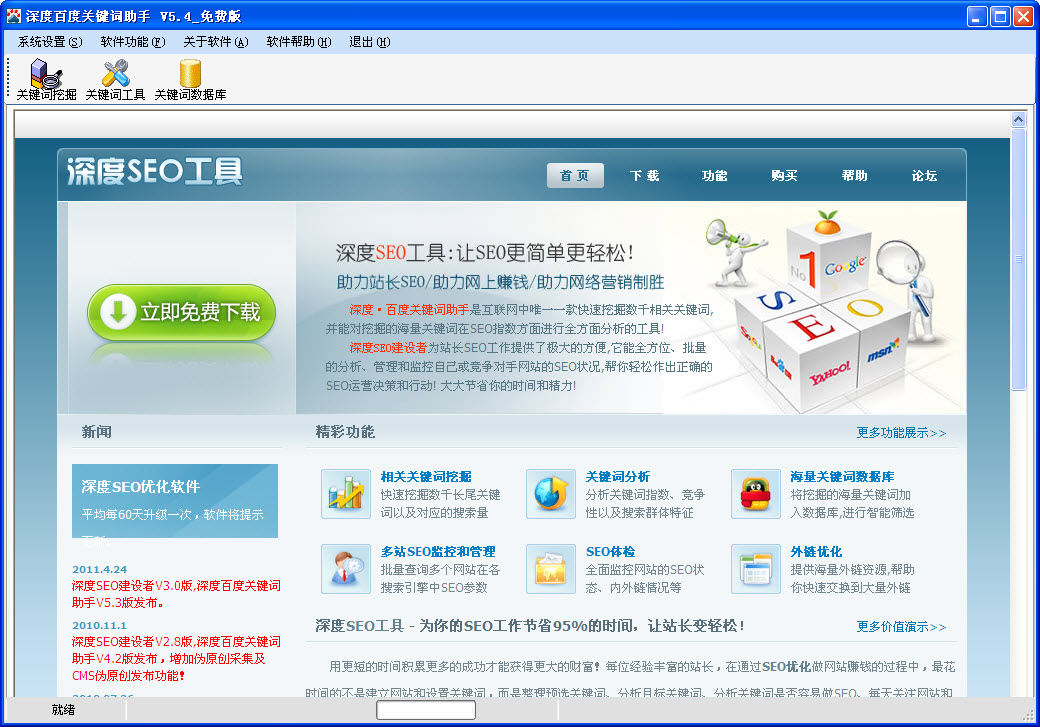Click the status bar progress field
Screen dimensions: 1040x727
point(426,710)
